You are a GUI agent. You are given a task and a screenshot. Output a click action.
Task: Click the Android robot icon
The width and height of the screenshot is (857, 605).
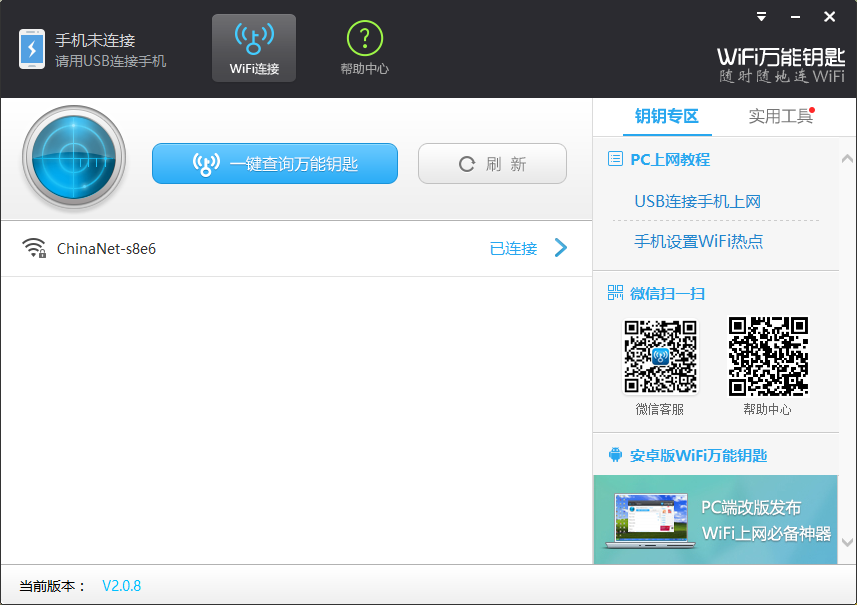pyautogui.click(x=615, y=455)
